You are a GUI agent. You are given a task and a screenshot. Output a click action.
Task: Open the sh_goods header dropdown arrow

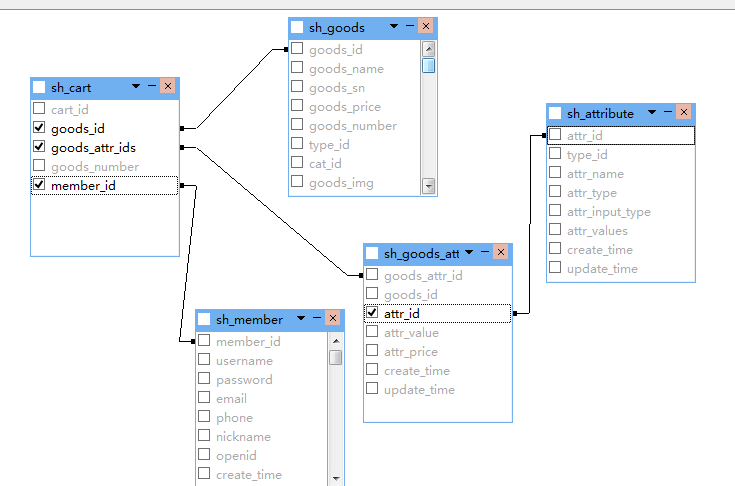tap(394, 27)
